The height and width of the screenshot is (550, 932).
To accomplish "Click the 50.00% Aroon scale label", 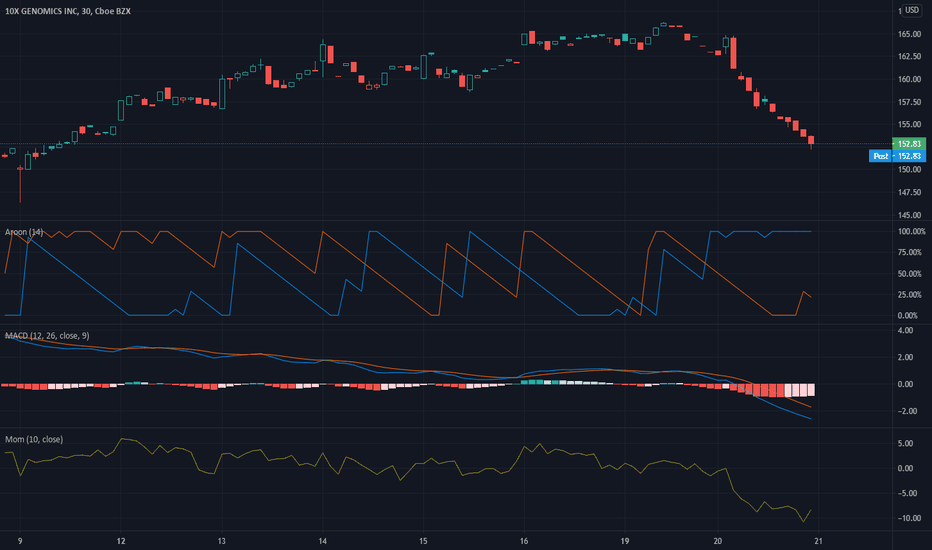I will point(911,274).
